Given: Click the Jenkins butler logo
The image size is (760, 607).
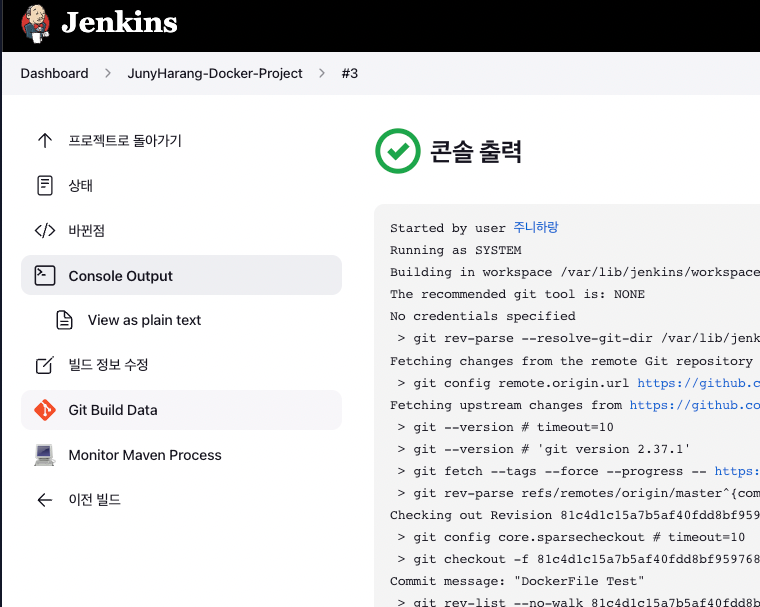Looking at the screenshot, I should point(35,24).
